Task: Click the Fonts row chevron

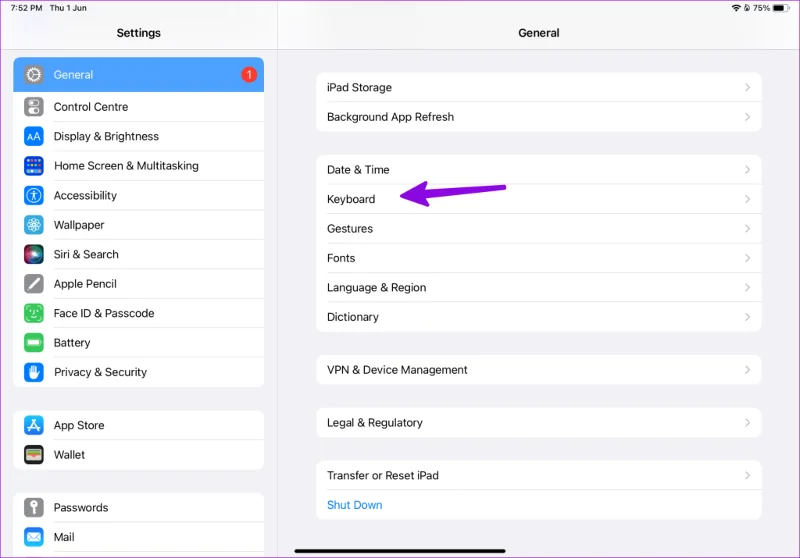Action: point(747,258)
